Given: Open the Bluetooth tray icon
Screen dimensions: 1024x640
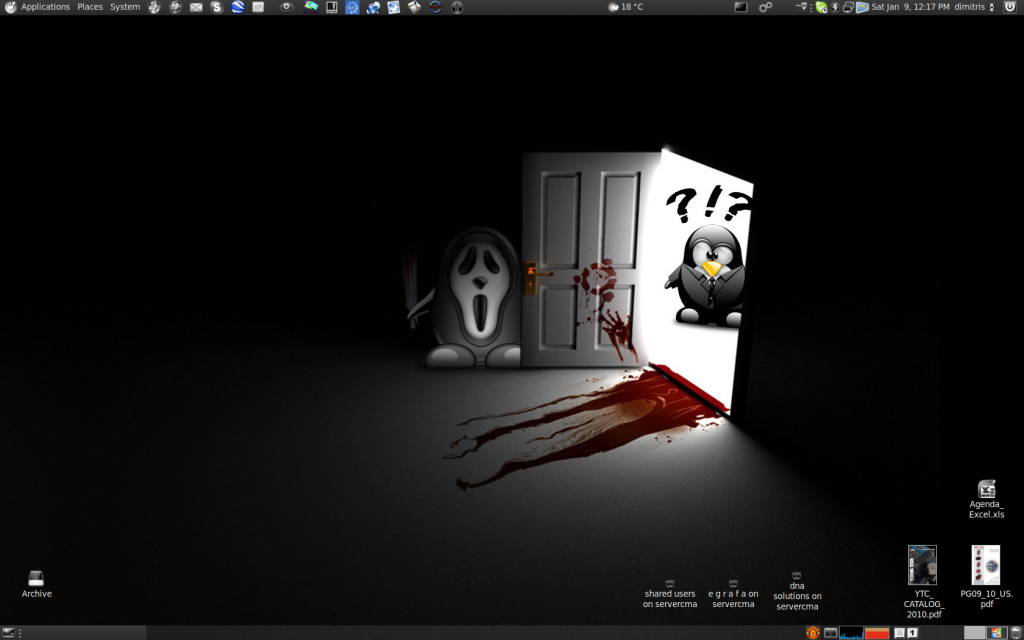Looking at the screenshot, I should (835, 7).
